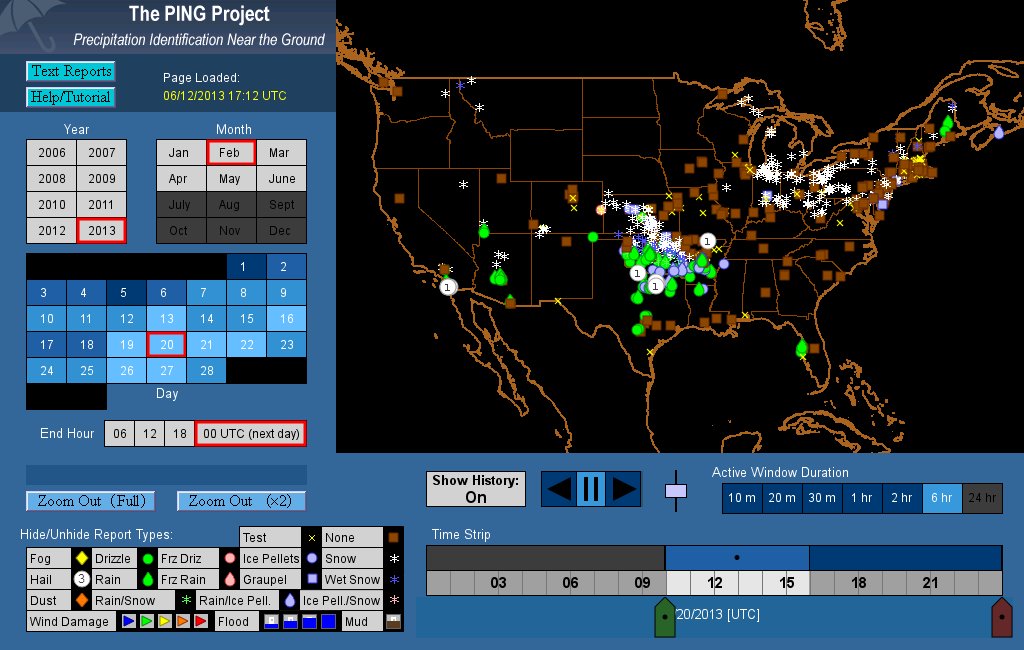Screen dimensions: 1024x650
Task: Click the Zoom Out (Full) button
Action: coord(91,501)
